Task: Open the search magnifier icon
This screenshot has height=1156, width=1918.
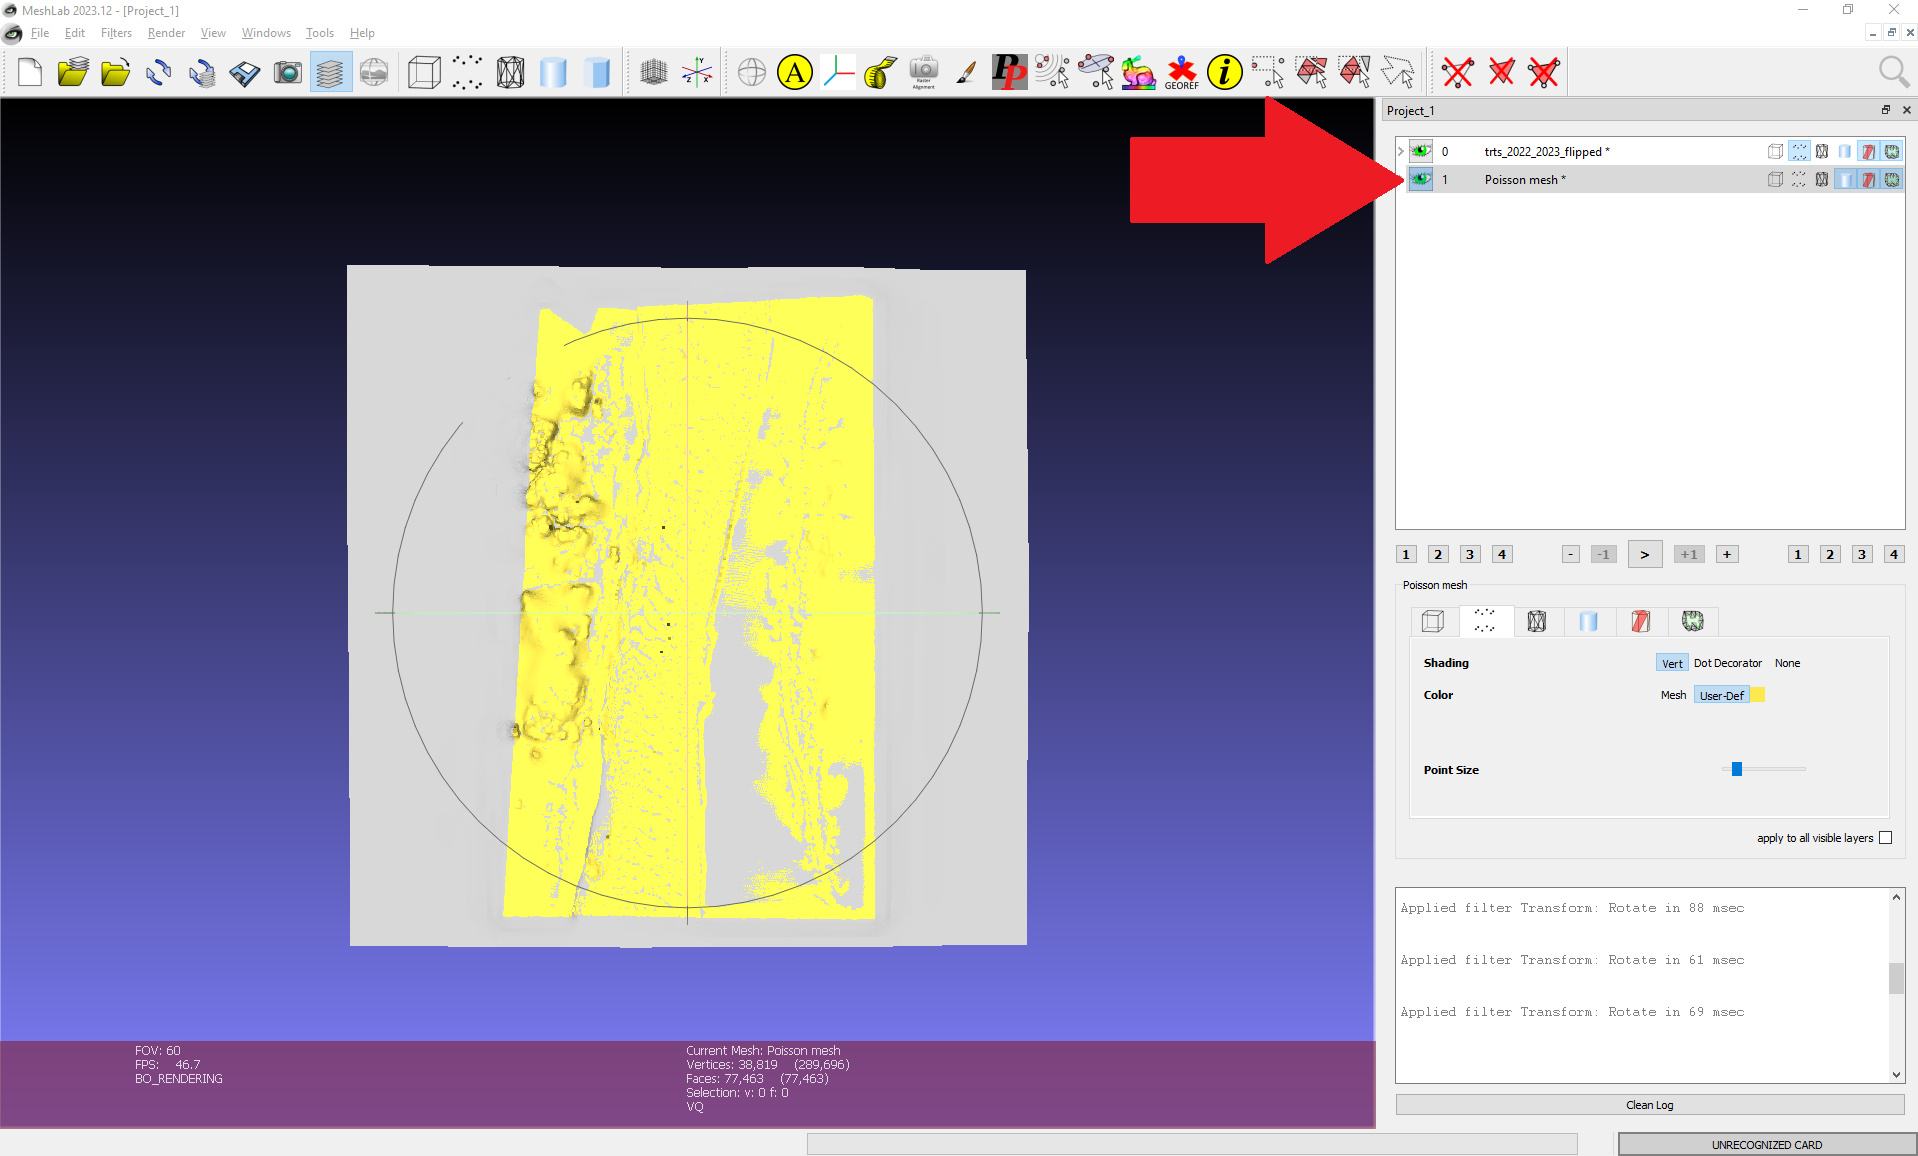Action: click(x=1893, y=72)
